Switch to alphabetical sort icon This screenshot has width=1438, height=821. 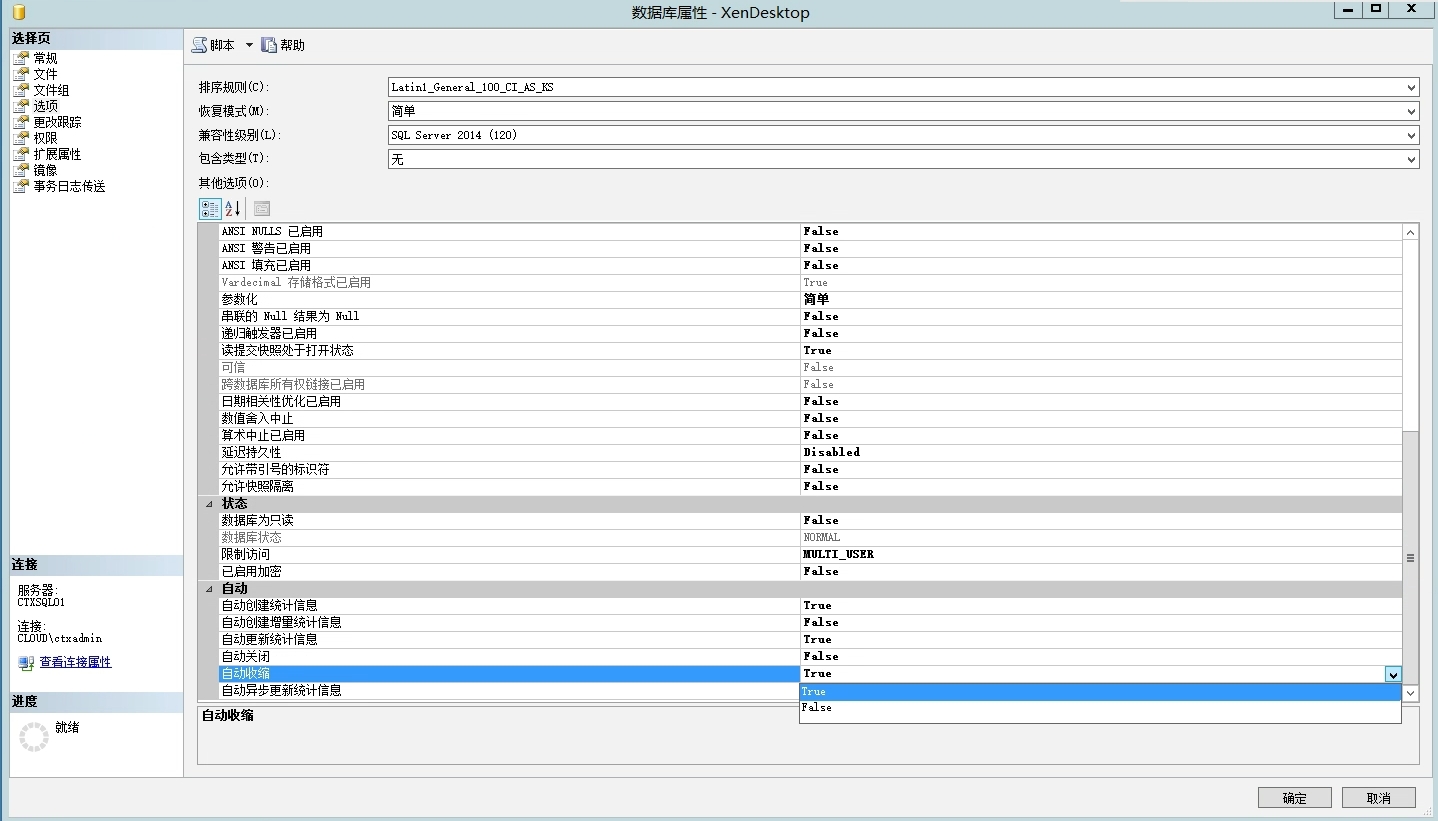233,209
